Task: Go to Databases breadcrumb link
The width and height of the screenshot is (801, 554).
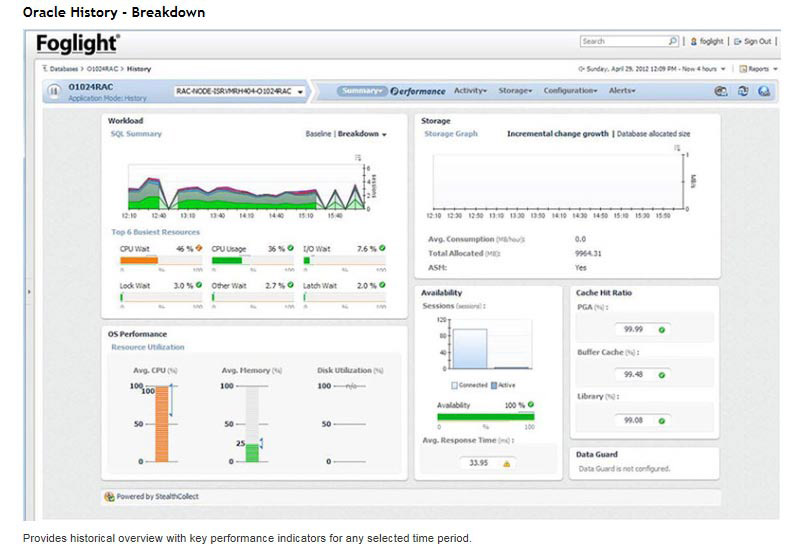Action: (x=64, y=68)
